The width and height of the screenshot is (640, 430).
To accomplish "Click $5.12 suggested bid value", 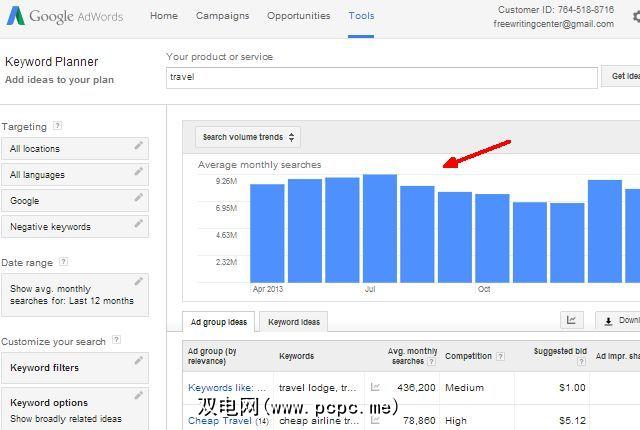I will coord(572,420).
